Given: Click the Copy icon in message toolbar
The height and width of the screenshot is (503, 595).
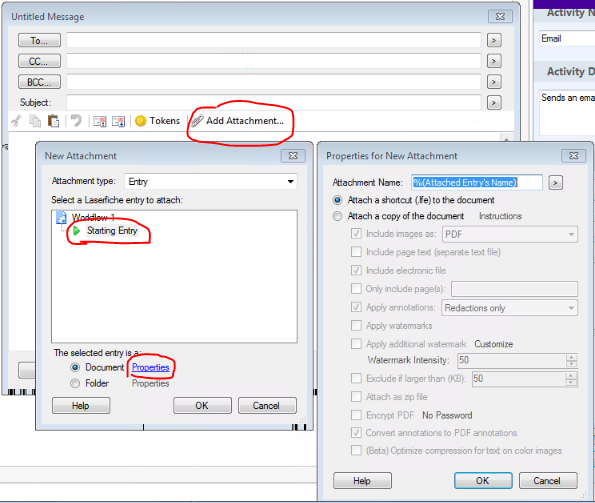Looking at the screenshot, I should (x=35, y=121).
